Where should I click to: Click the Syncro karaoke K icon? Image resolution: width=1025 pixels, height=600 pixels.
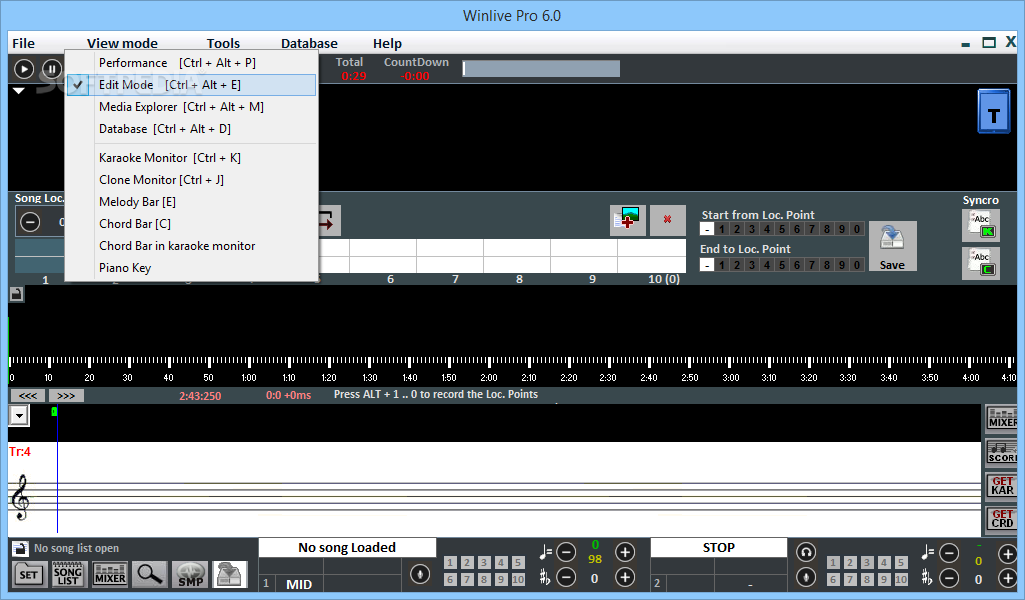[981, 225]
